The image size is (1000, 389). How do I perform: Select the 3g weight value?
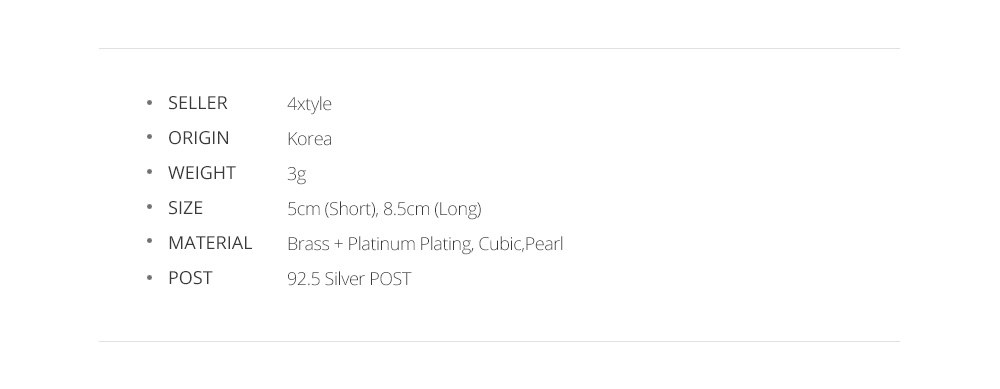[x=297, y=175]
